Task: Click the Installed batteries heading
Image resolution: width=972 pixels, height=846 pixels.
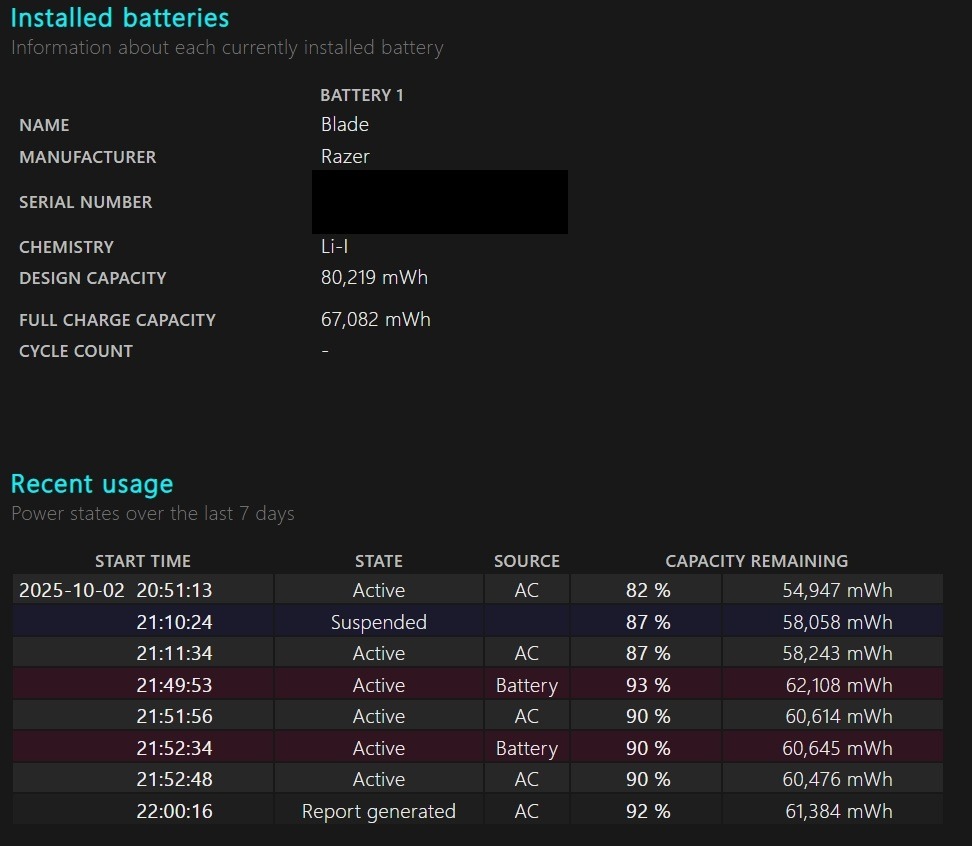Action: coord(120,18)
